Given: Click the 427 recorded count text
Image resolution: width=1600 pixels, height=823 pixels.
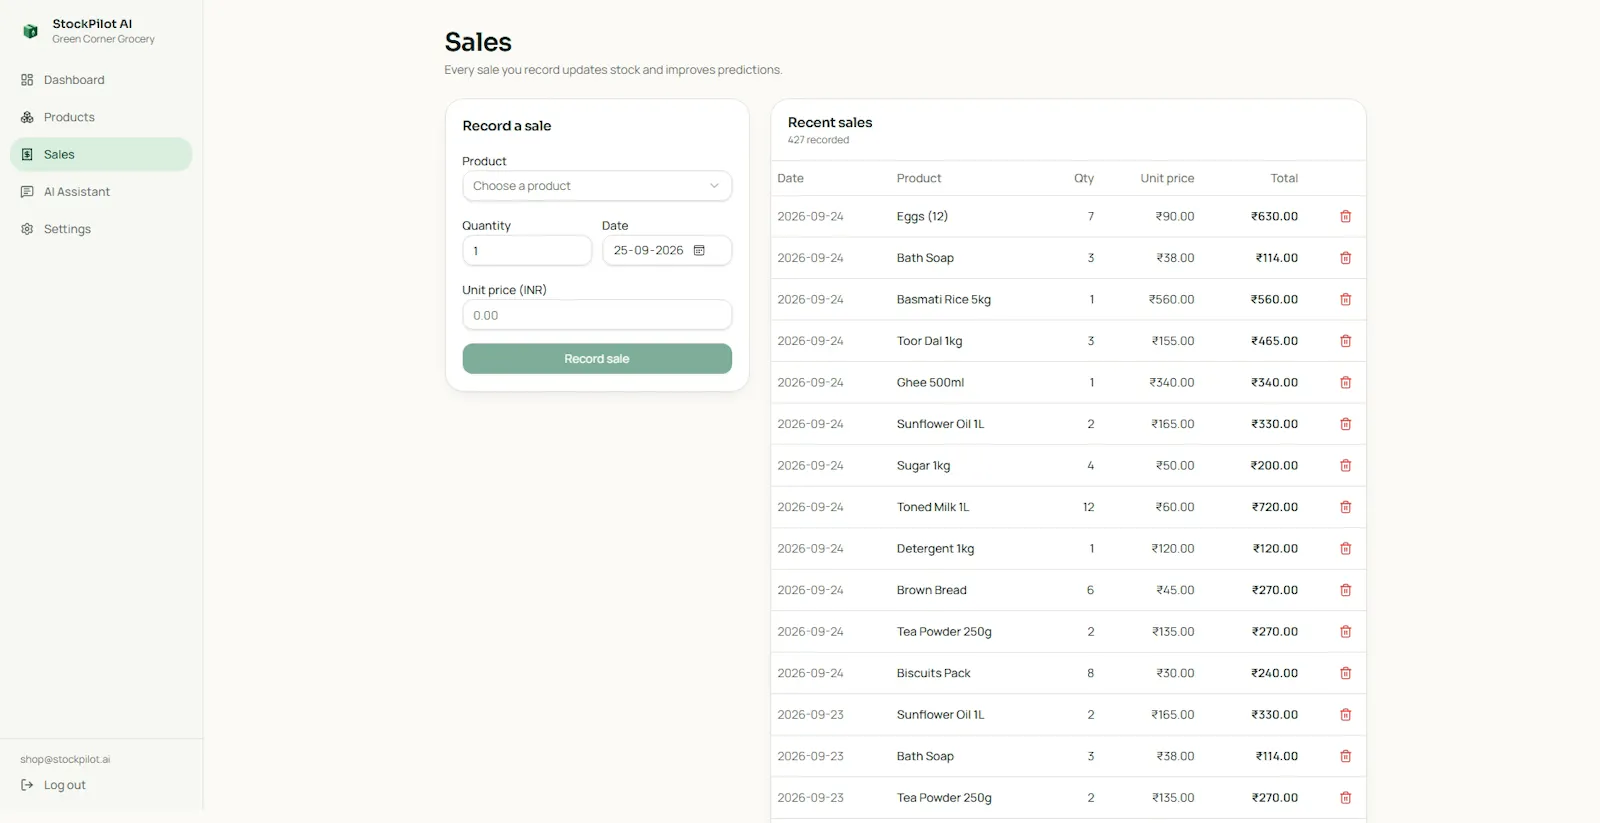Looking at the screenshot, I should pos(818,140).
